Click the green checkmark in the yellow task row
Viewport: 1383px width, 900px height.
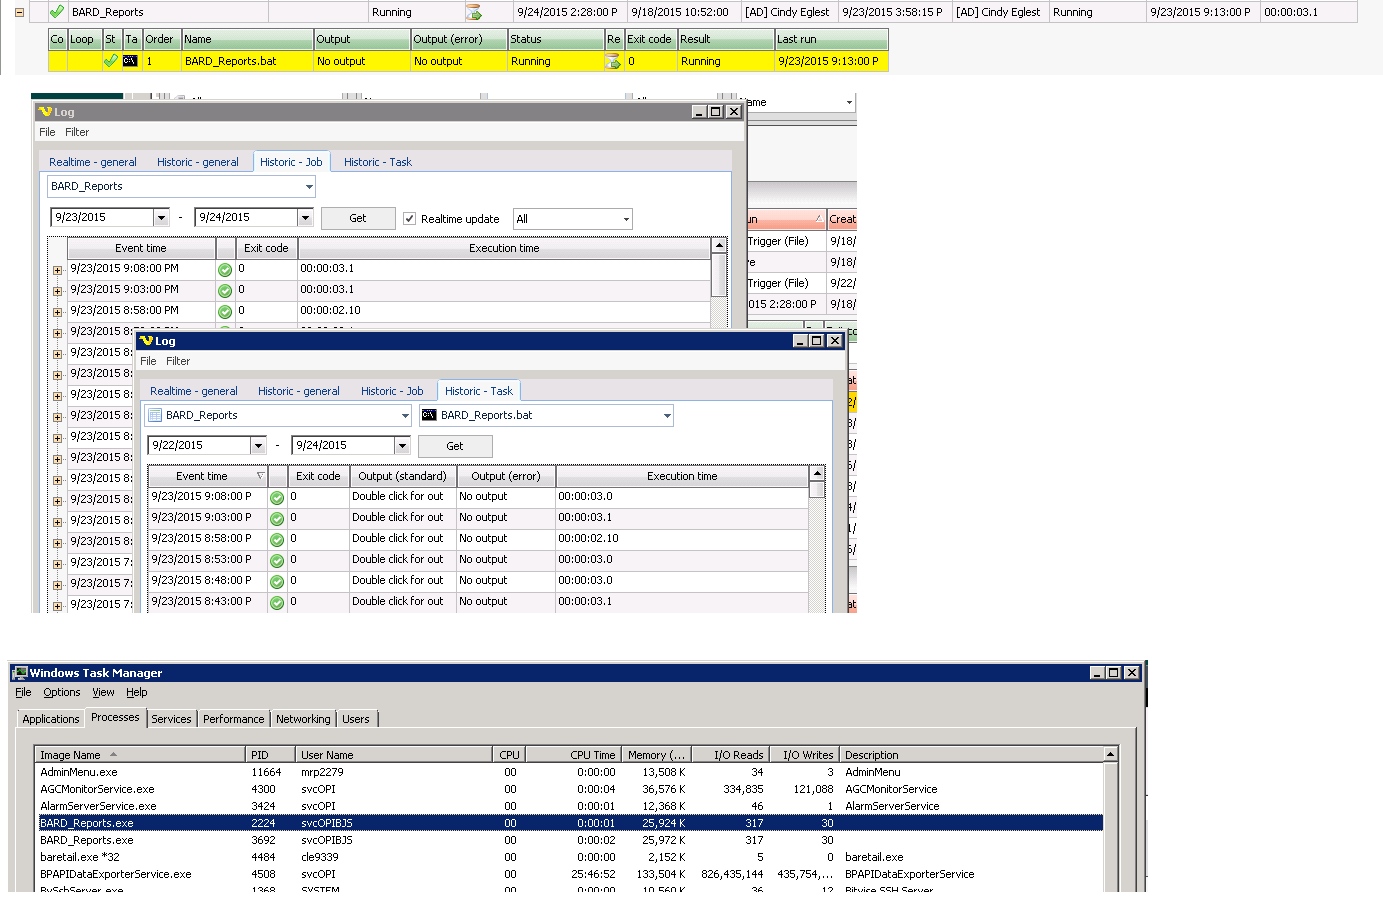(110, 61)
